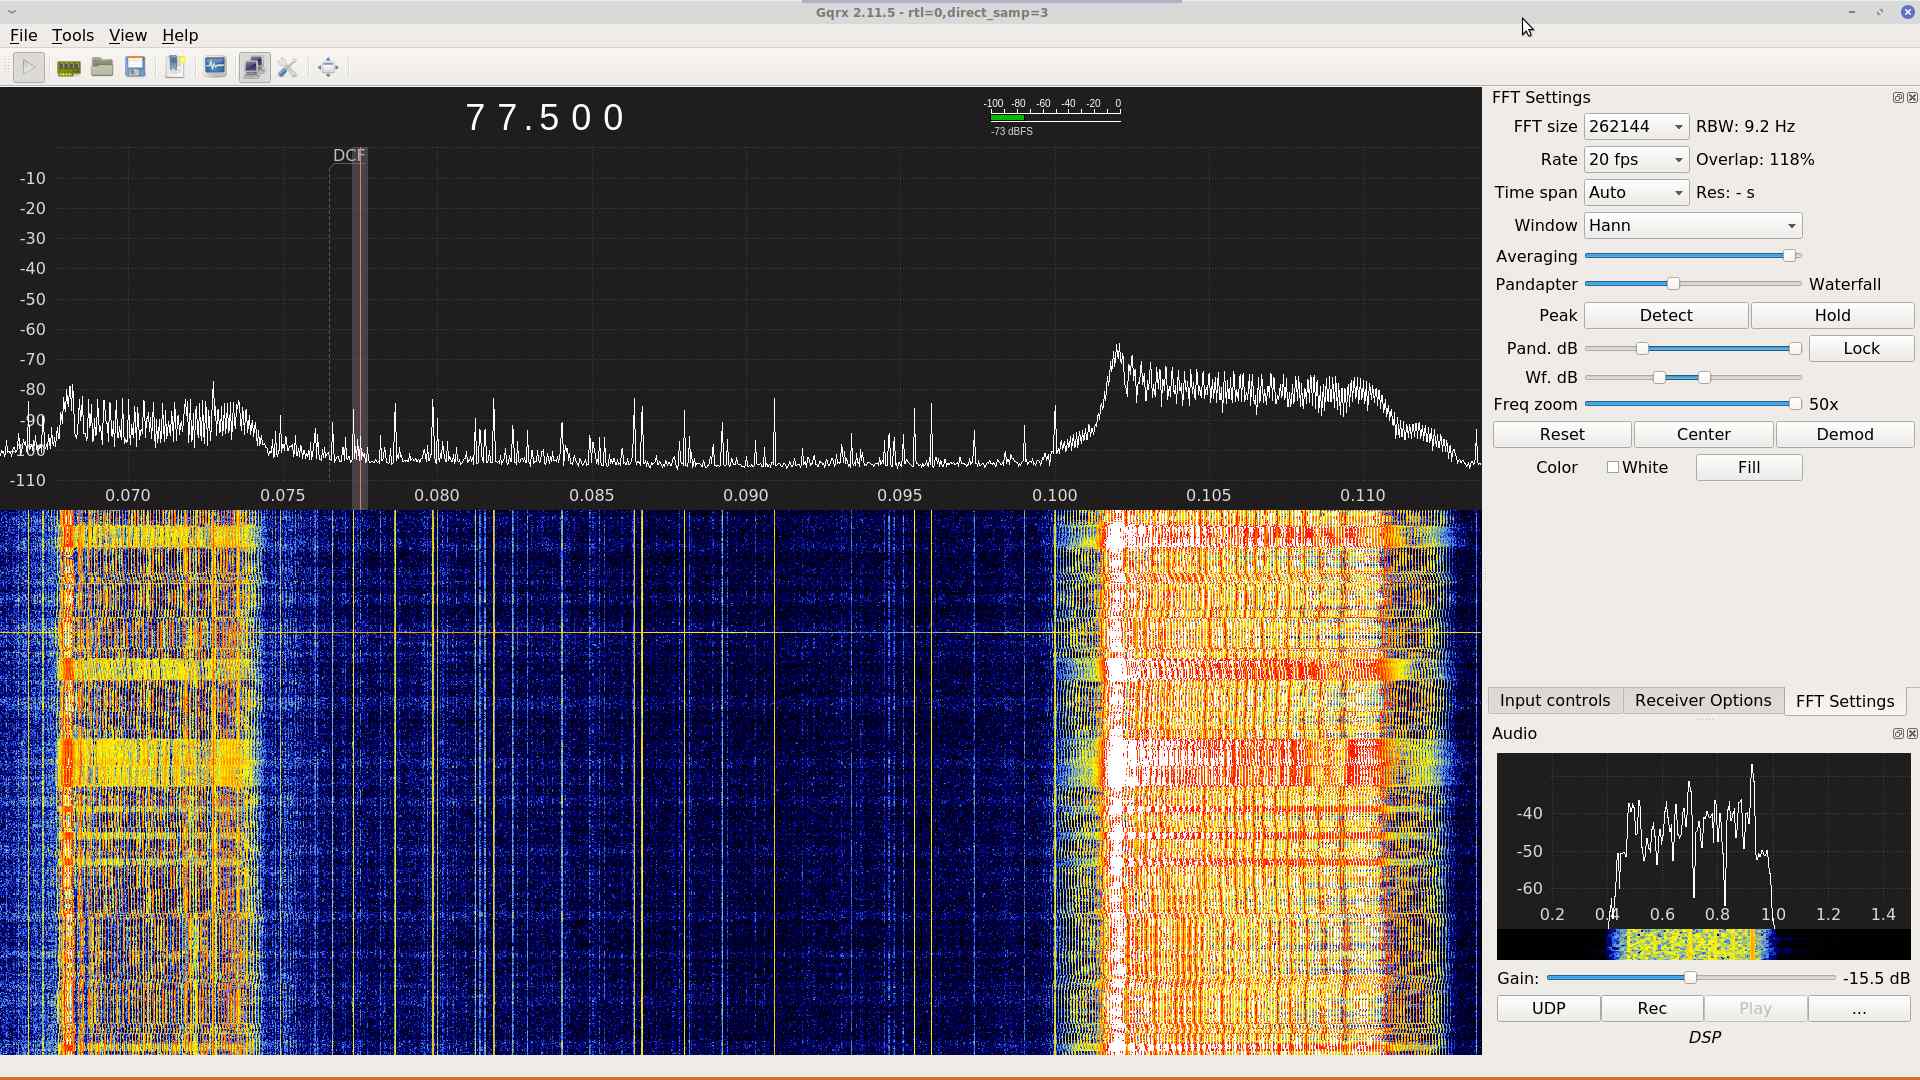Open I/O devices configuration card icon

[x=68, y=67]
